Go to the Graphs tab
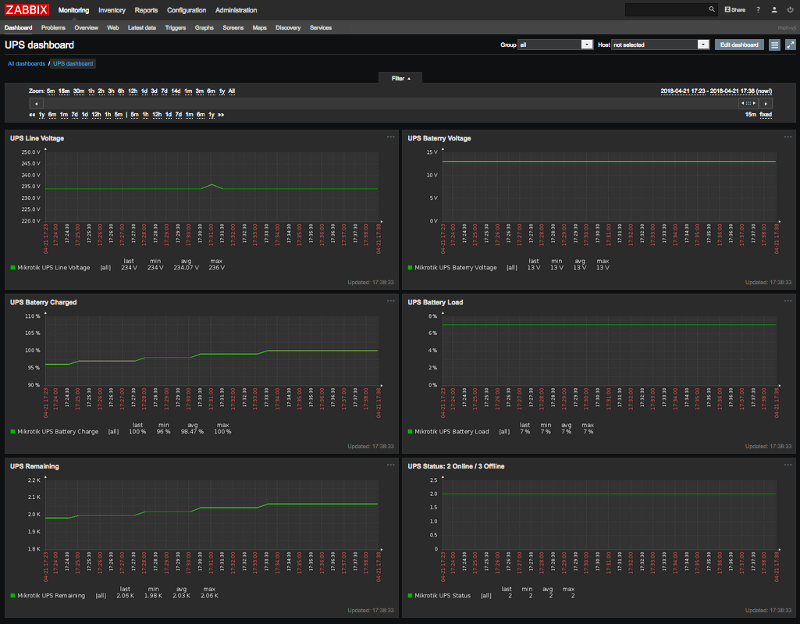Screen dimensions: 800x624 point(204,28)
